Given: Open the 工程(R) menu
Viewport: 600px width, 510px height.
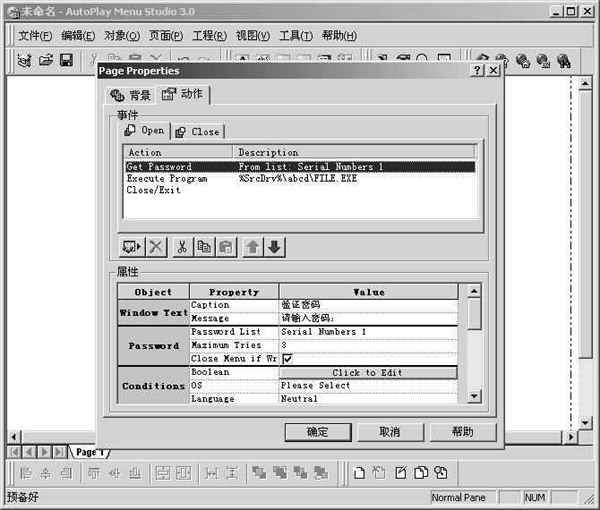Looking at the screenshot, I should [207, 35].
